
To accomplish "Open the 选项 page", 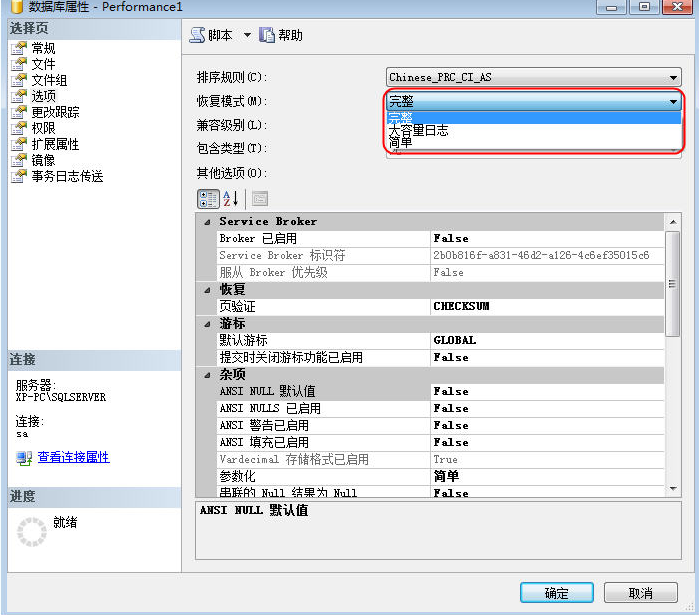I will click(x=43, y=96).
